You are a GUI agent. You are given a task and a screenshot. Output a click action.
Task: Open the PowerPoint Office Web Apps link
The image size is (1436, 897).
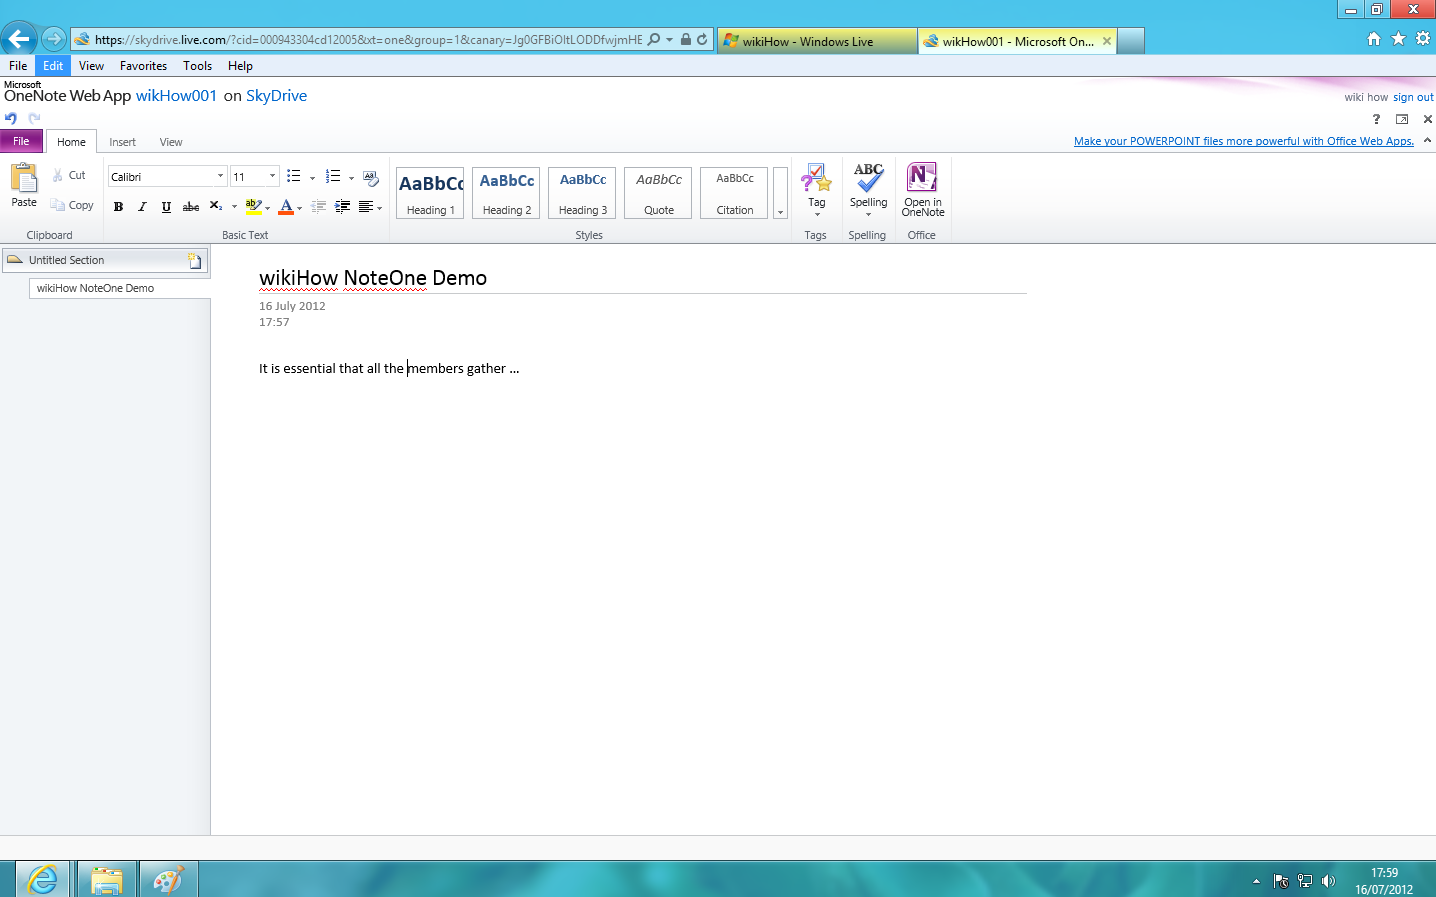[1244, 141]
